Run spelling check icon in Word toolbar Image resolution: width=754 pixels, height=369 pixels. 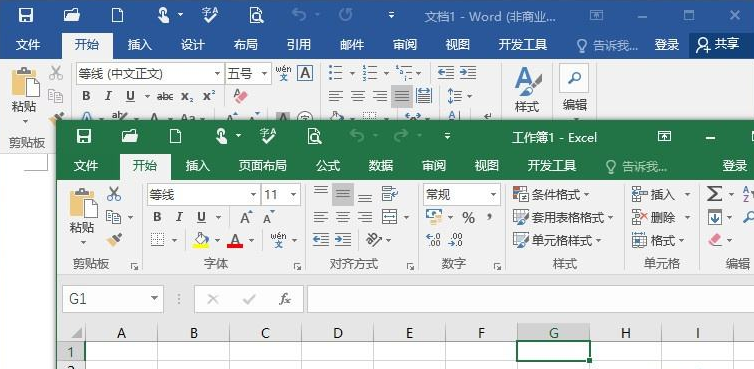pyautogui.click(x=210, y=15)
